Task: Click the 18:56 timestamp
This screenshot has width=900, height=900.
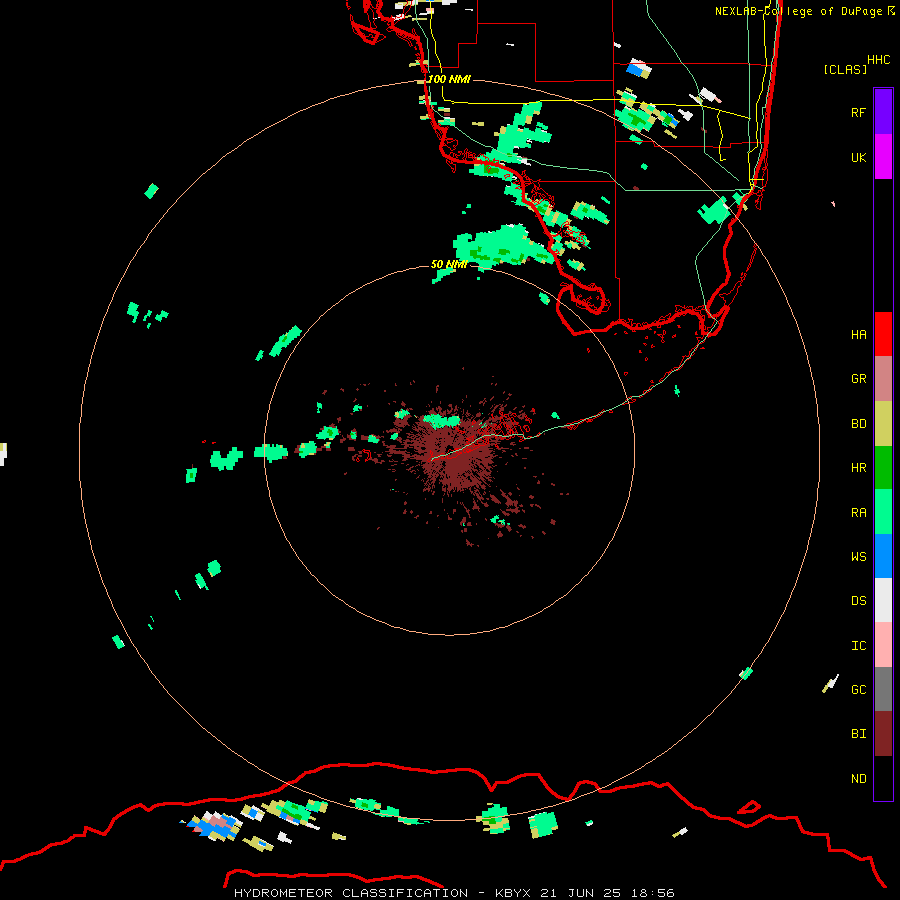Action: click(x=653, y=893)
